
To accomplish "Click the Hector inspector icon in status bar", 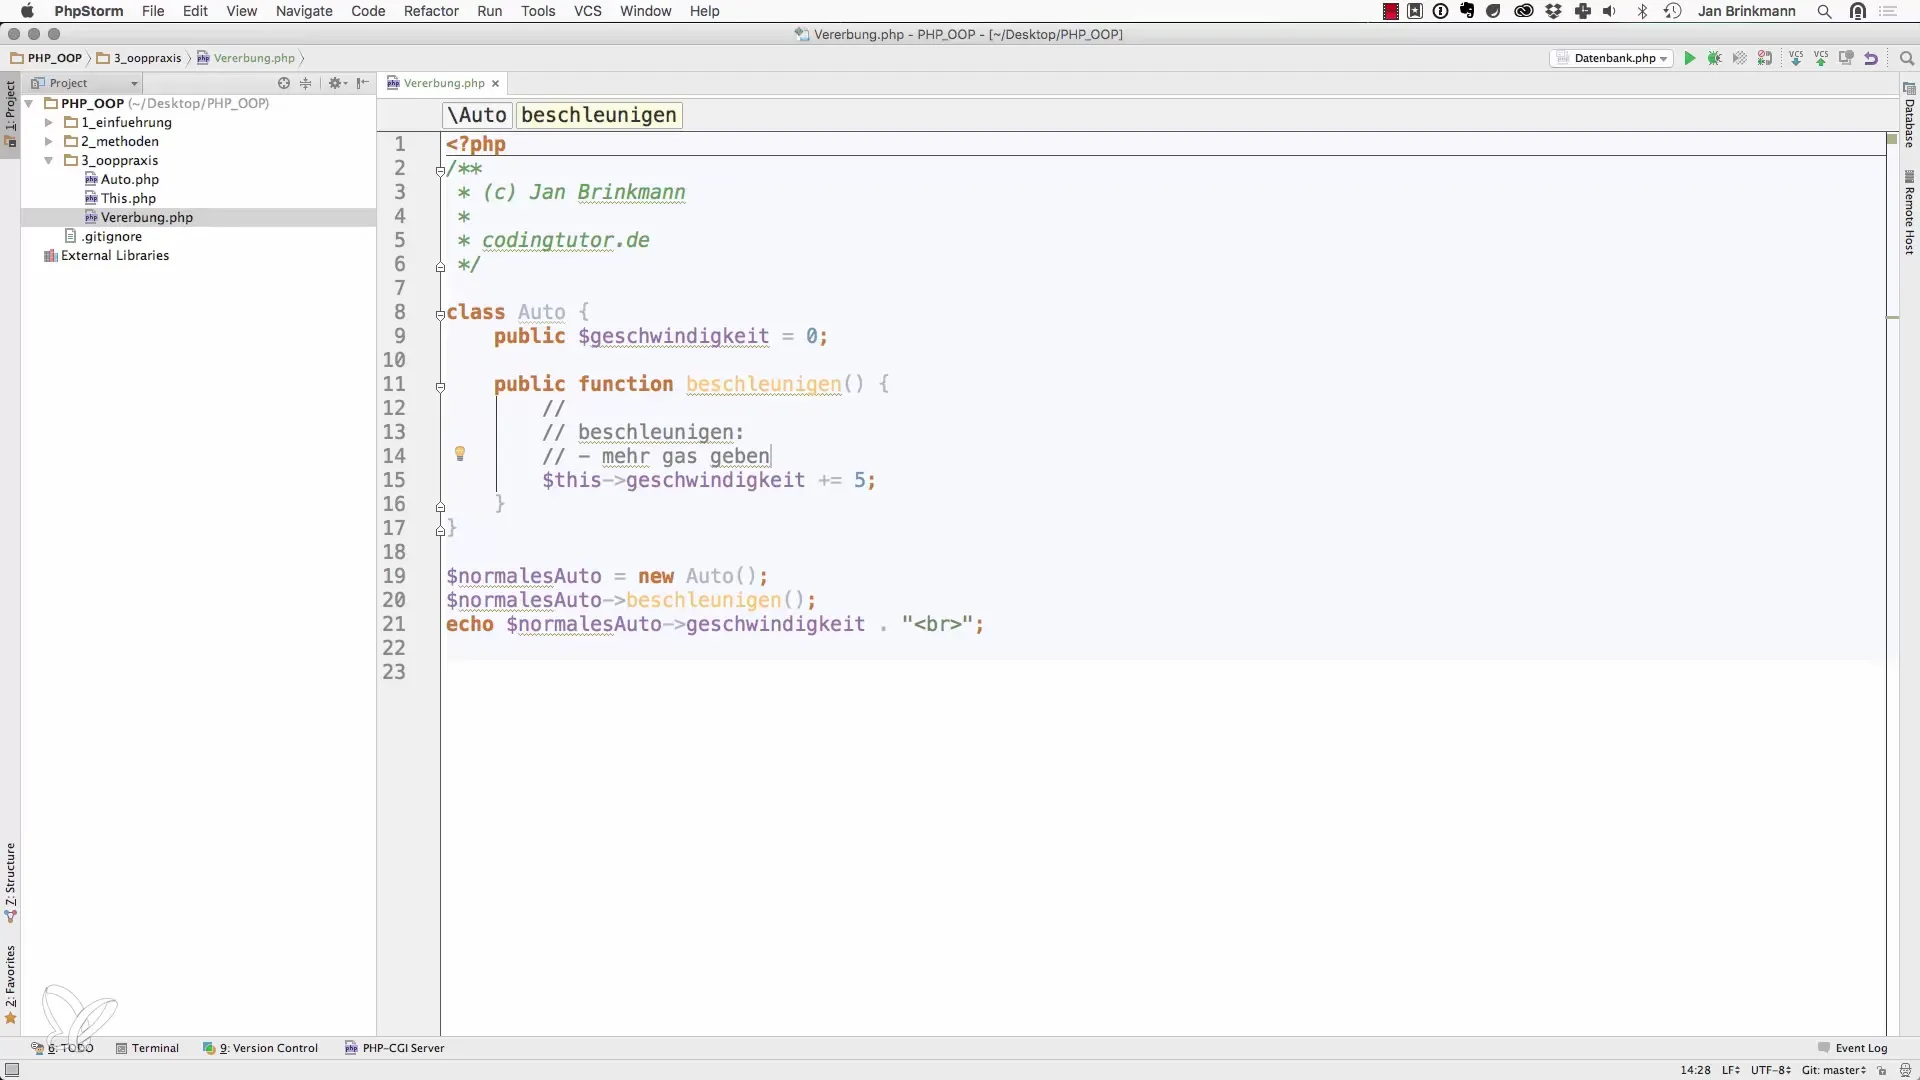I will pos(1905,1070).
